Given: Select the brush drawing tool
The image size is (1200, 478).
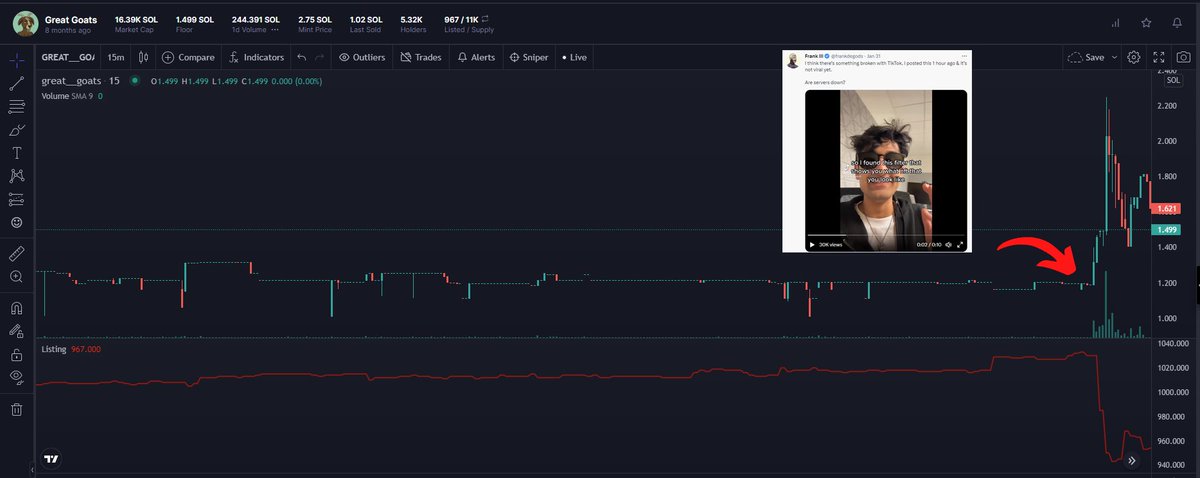Looking at the screenshot, I should [16, 129].
